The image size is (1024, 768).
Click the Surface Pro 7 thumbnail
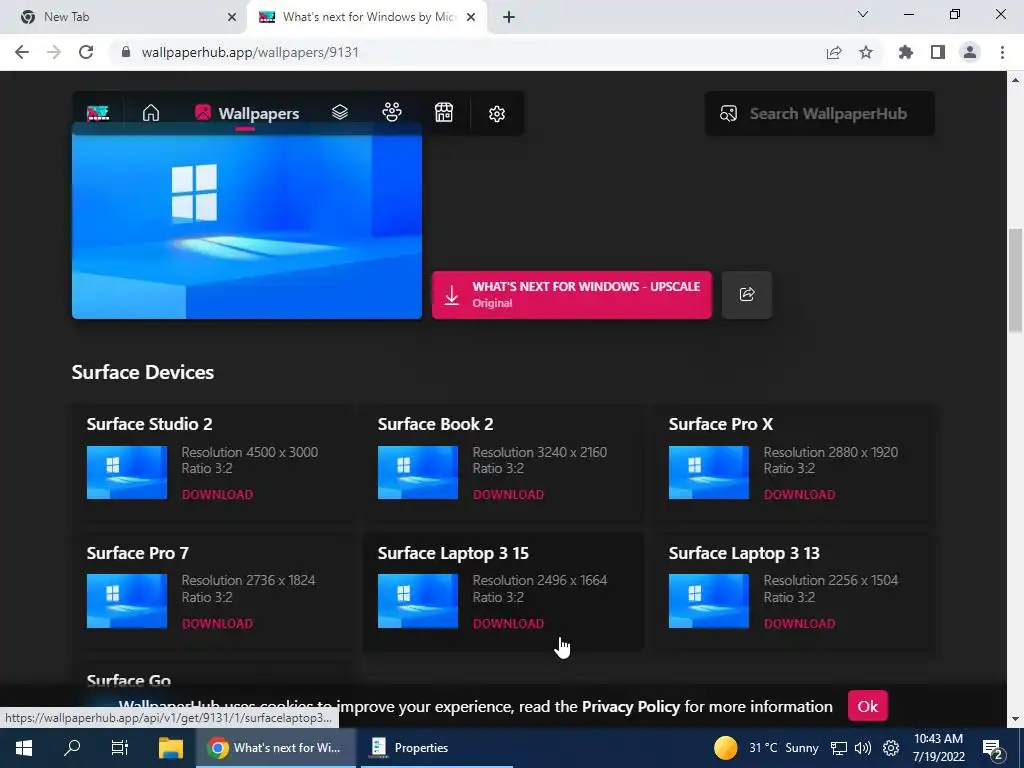(127, 601)
